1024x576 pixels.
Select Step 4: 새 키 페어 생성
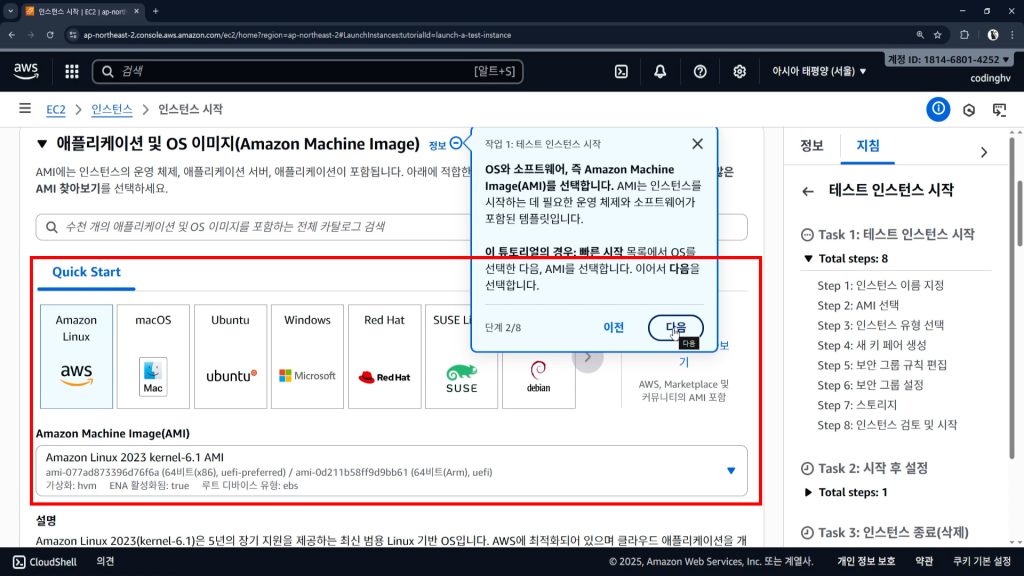pyautogui.click(x=872, y=345)
